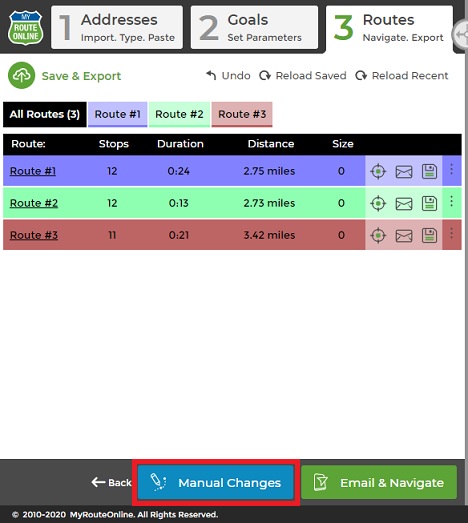Select the Route #2 filter tab
468x523 pixels.
(179, 114)
